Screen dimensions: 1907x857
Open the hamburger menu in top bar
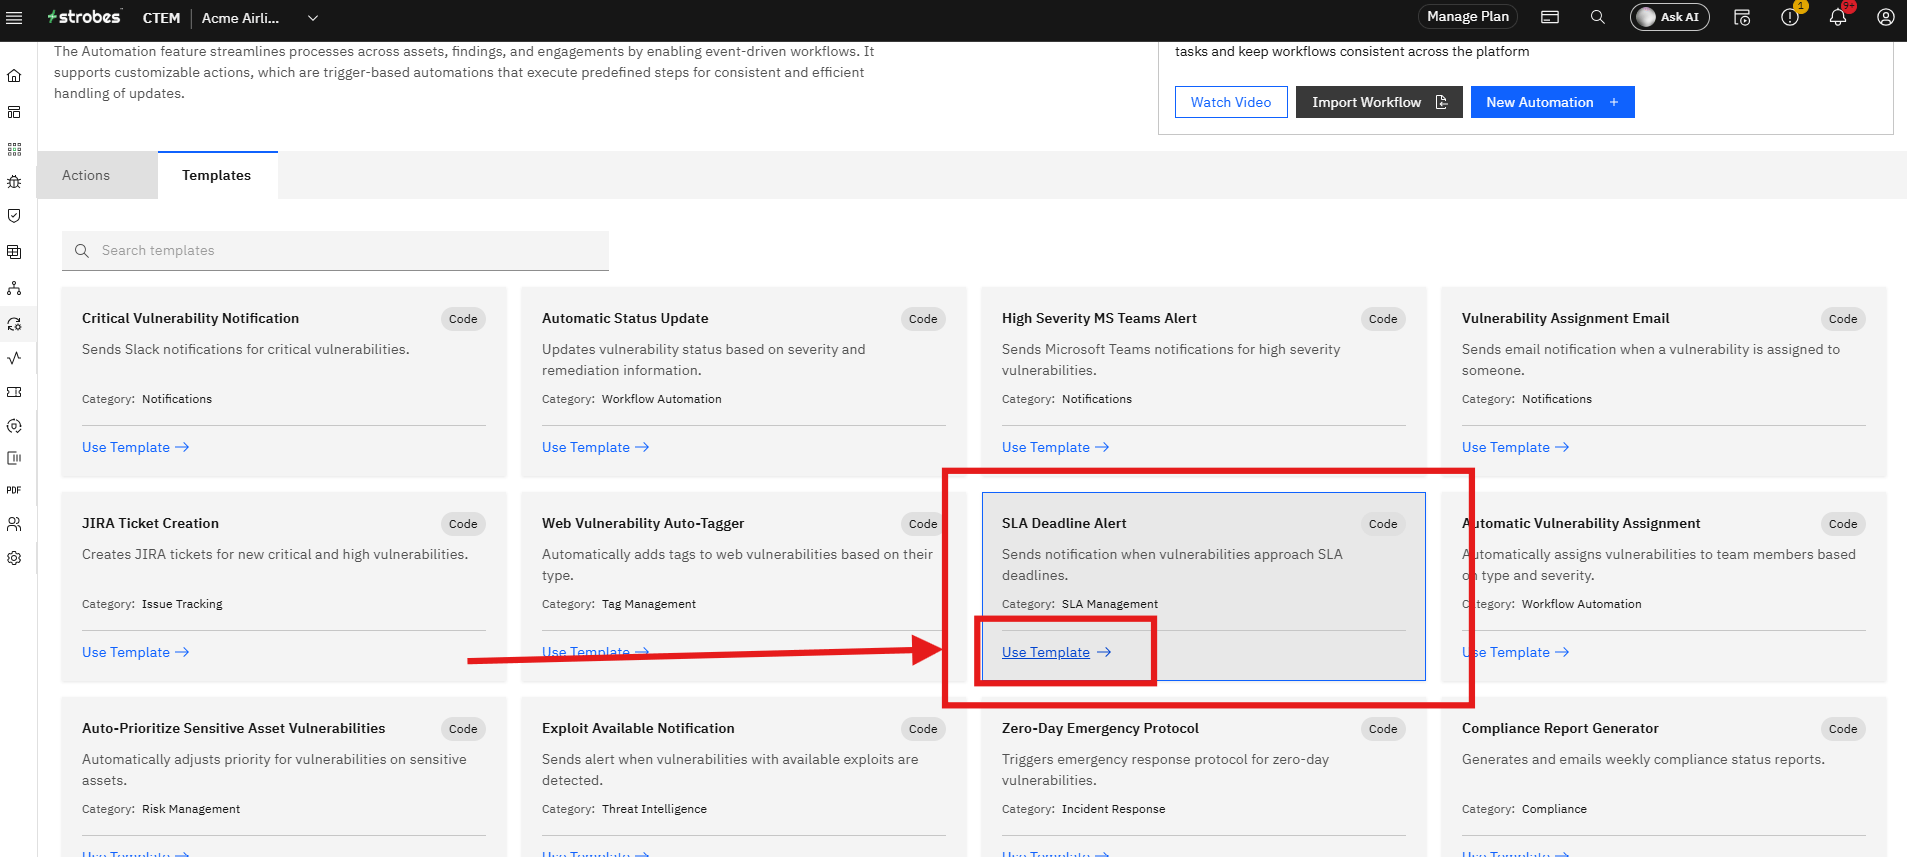pos(14,18)
